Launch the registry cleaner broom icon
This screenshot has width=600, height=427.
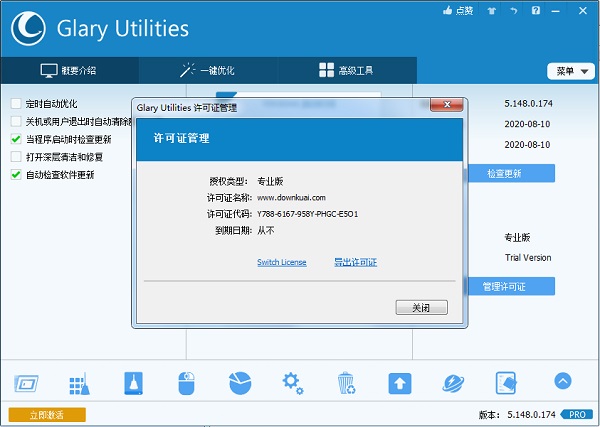[80, 383]
